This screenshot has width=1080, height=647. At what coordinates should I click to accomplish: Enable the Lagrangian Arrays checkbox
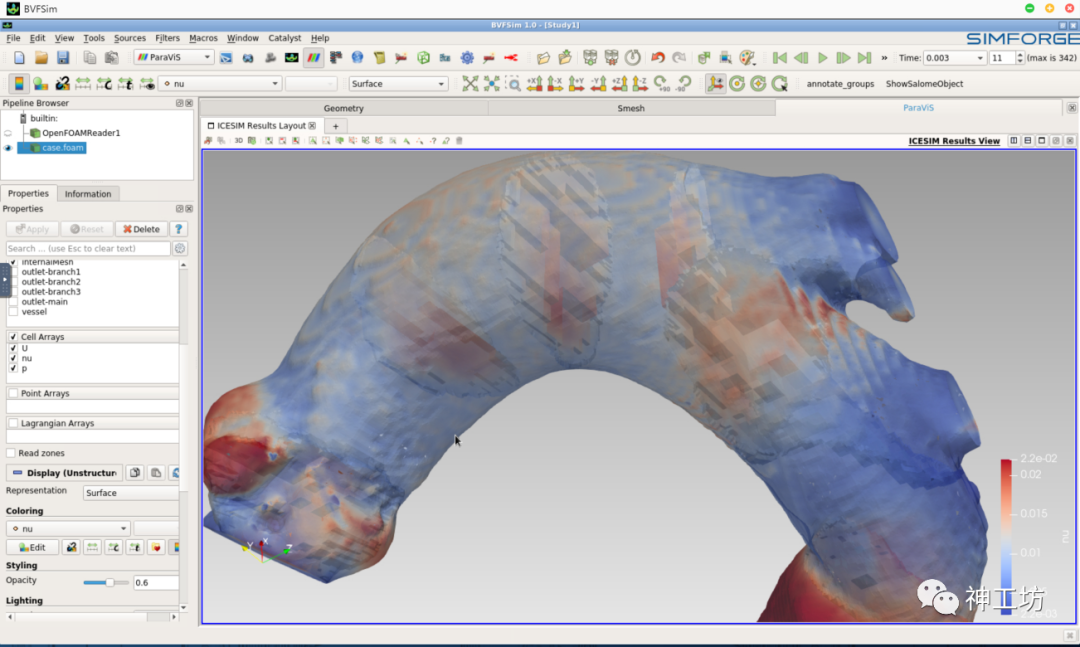click(x=13, y=424)
